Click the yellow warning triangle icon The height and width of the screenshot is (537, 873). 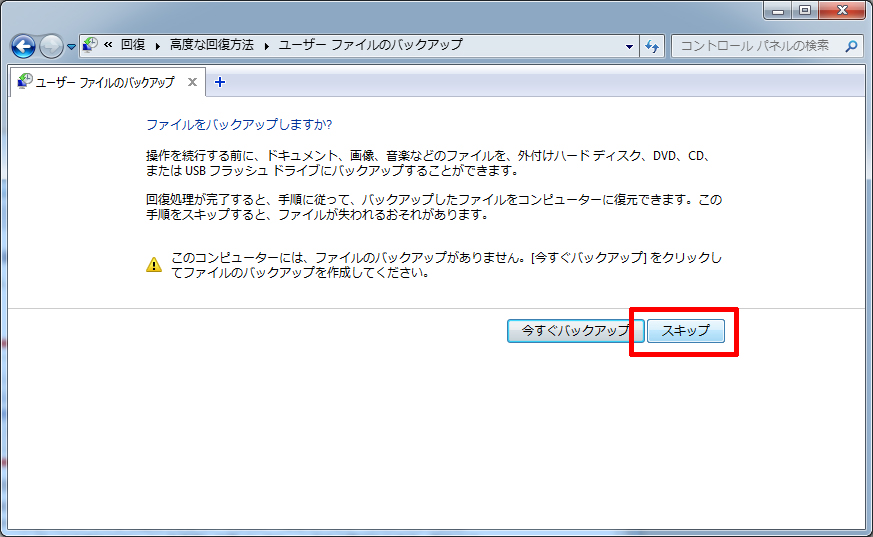pos(153,265)
